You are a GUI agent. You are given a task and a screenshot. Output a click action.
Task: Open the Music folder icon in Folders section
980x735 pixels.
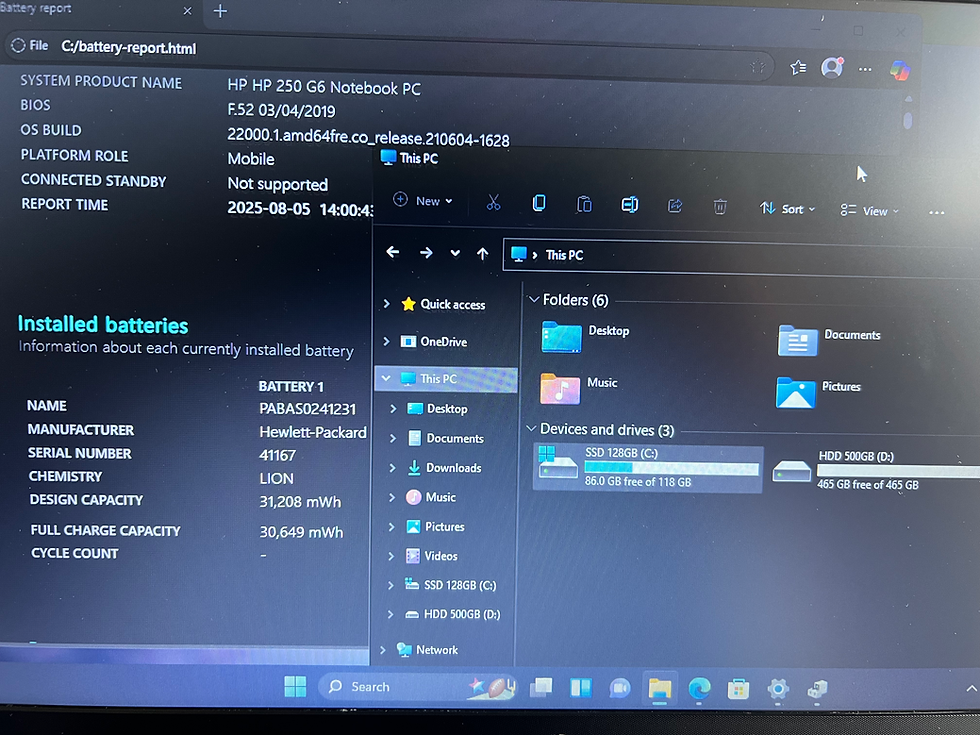(559, 388)
